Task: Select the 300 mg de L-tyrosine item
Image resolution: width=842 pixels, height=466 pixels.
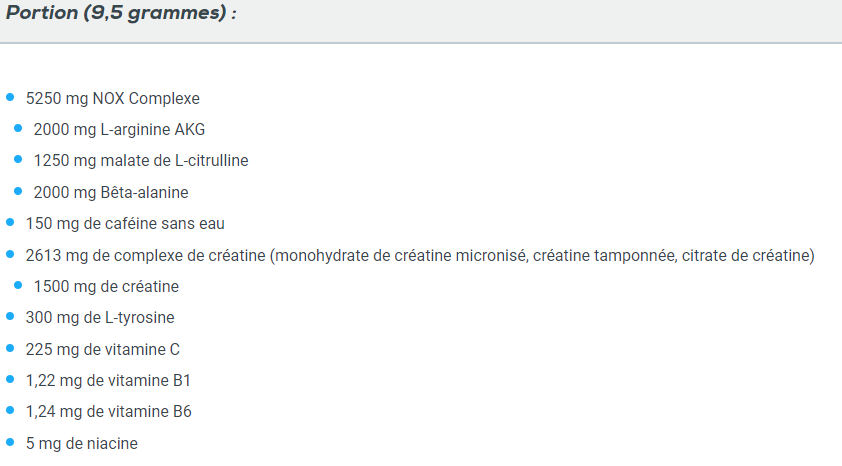Action: (x=100, y=317)
